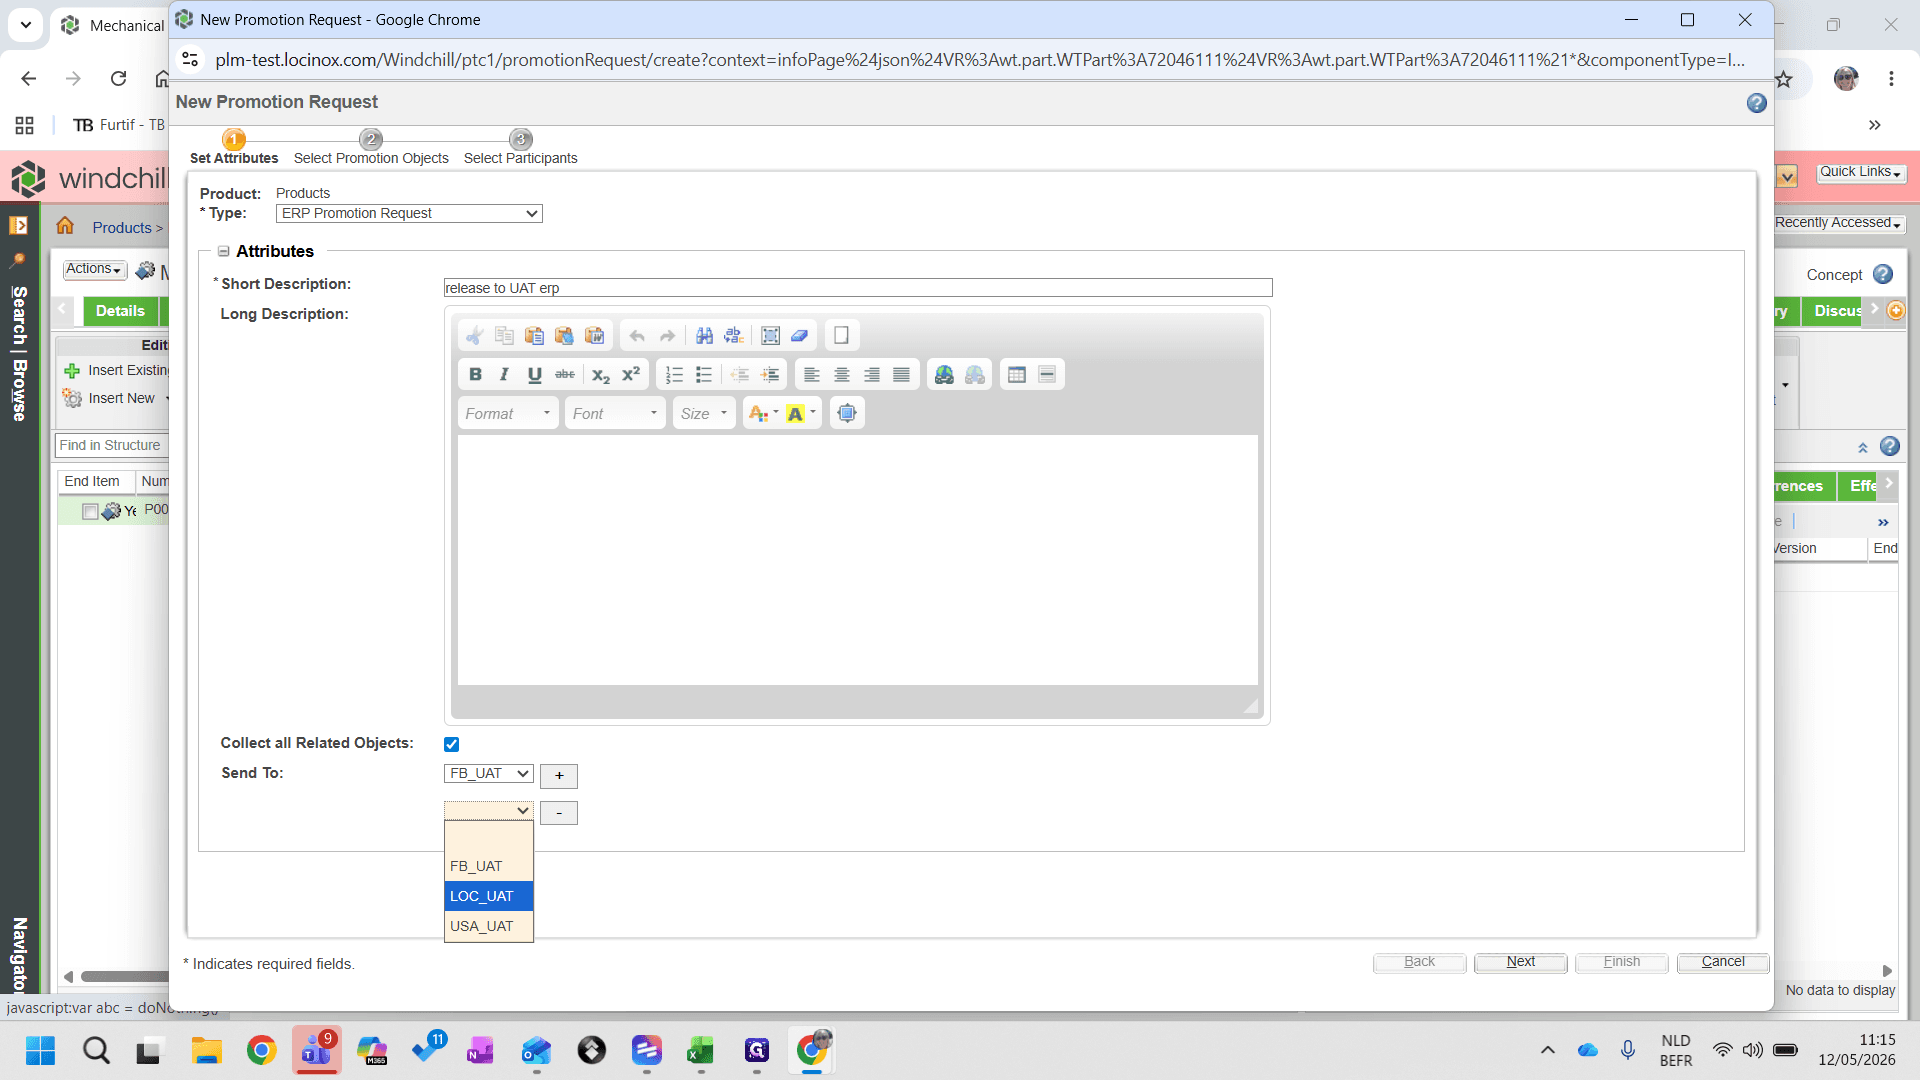Open the Type dropdown (ERP Promotion Request)

coord(409,214)
